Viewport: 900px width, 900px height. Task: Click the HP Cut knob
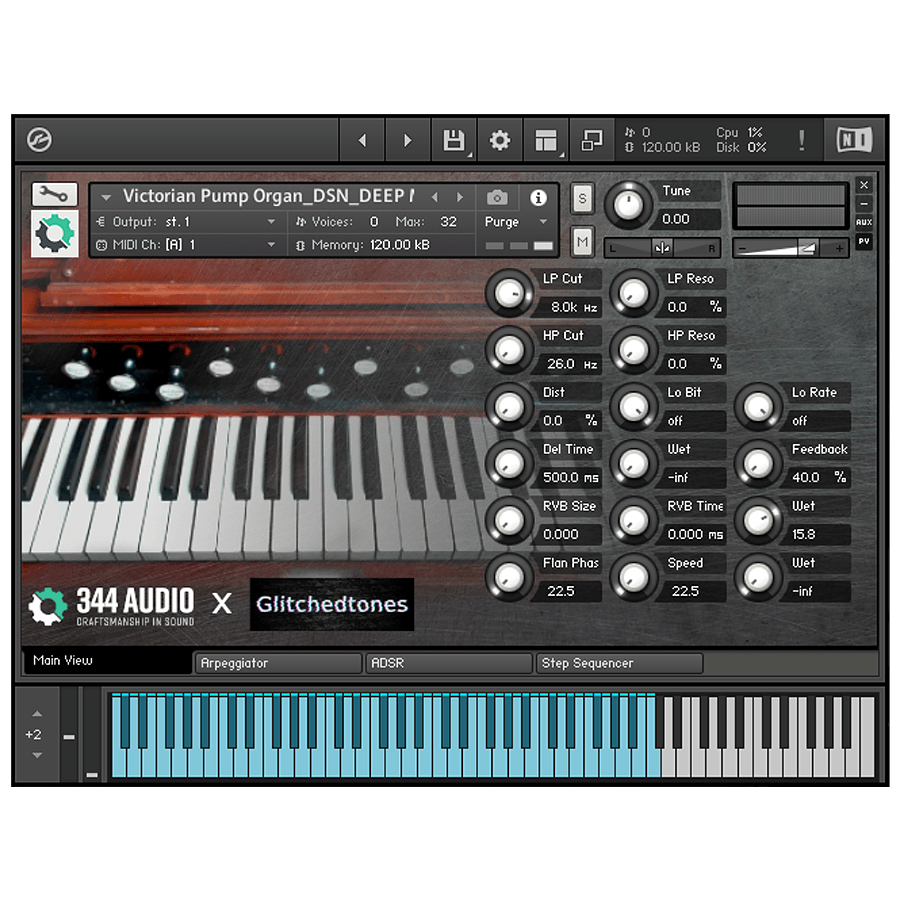(x=510, y=350)
